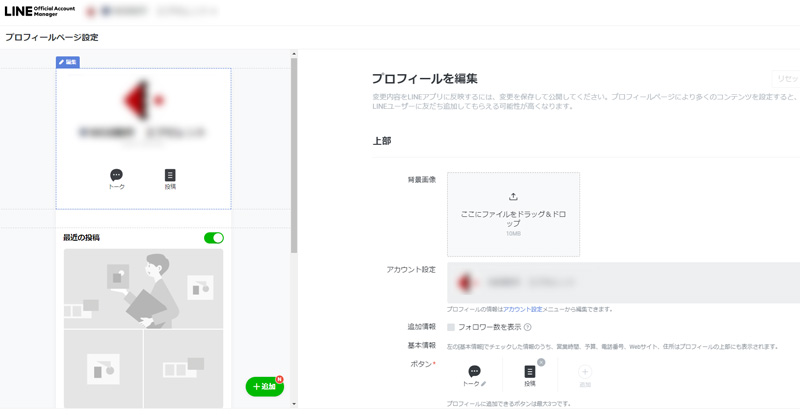Toggle off the 最近の投稿 switch

pos(214,238)
